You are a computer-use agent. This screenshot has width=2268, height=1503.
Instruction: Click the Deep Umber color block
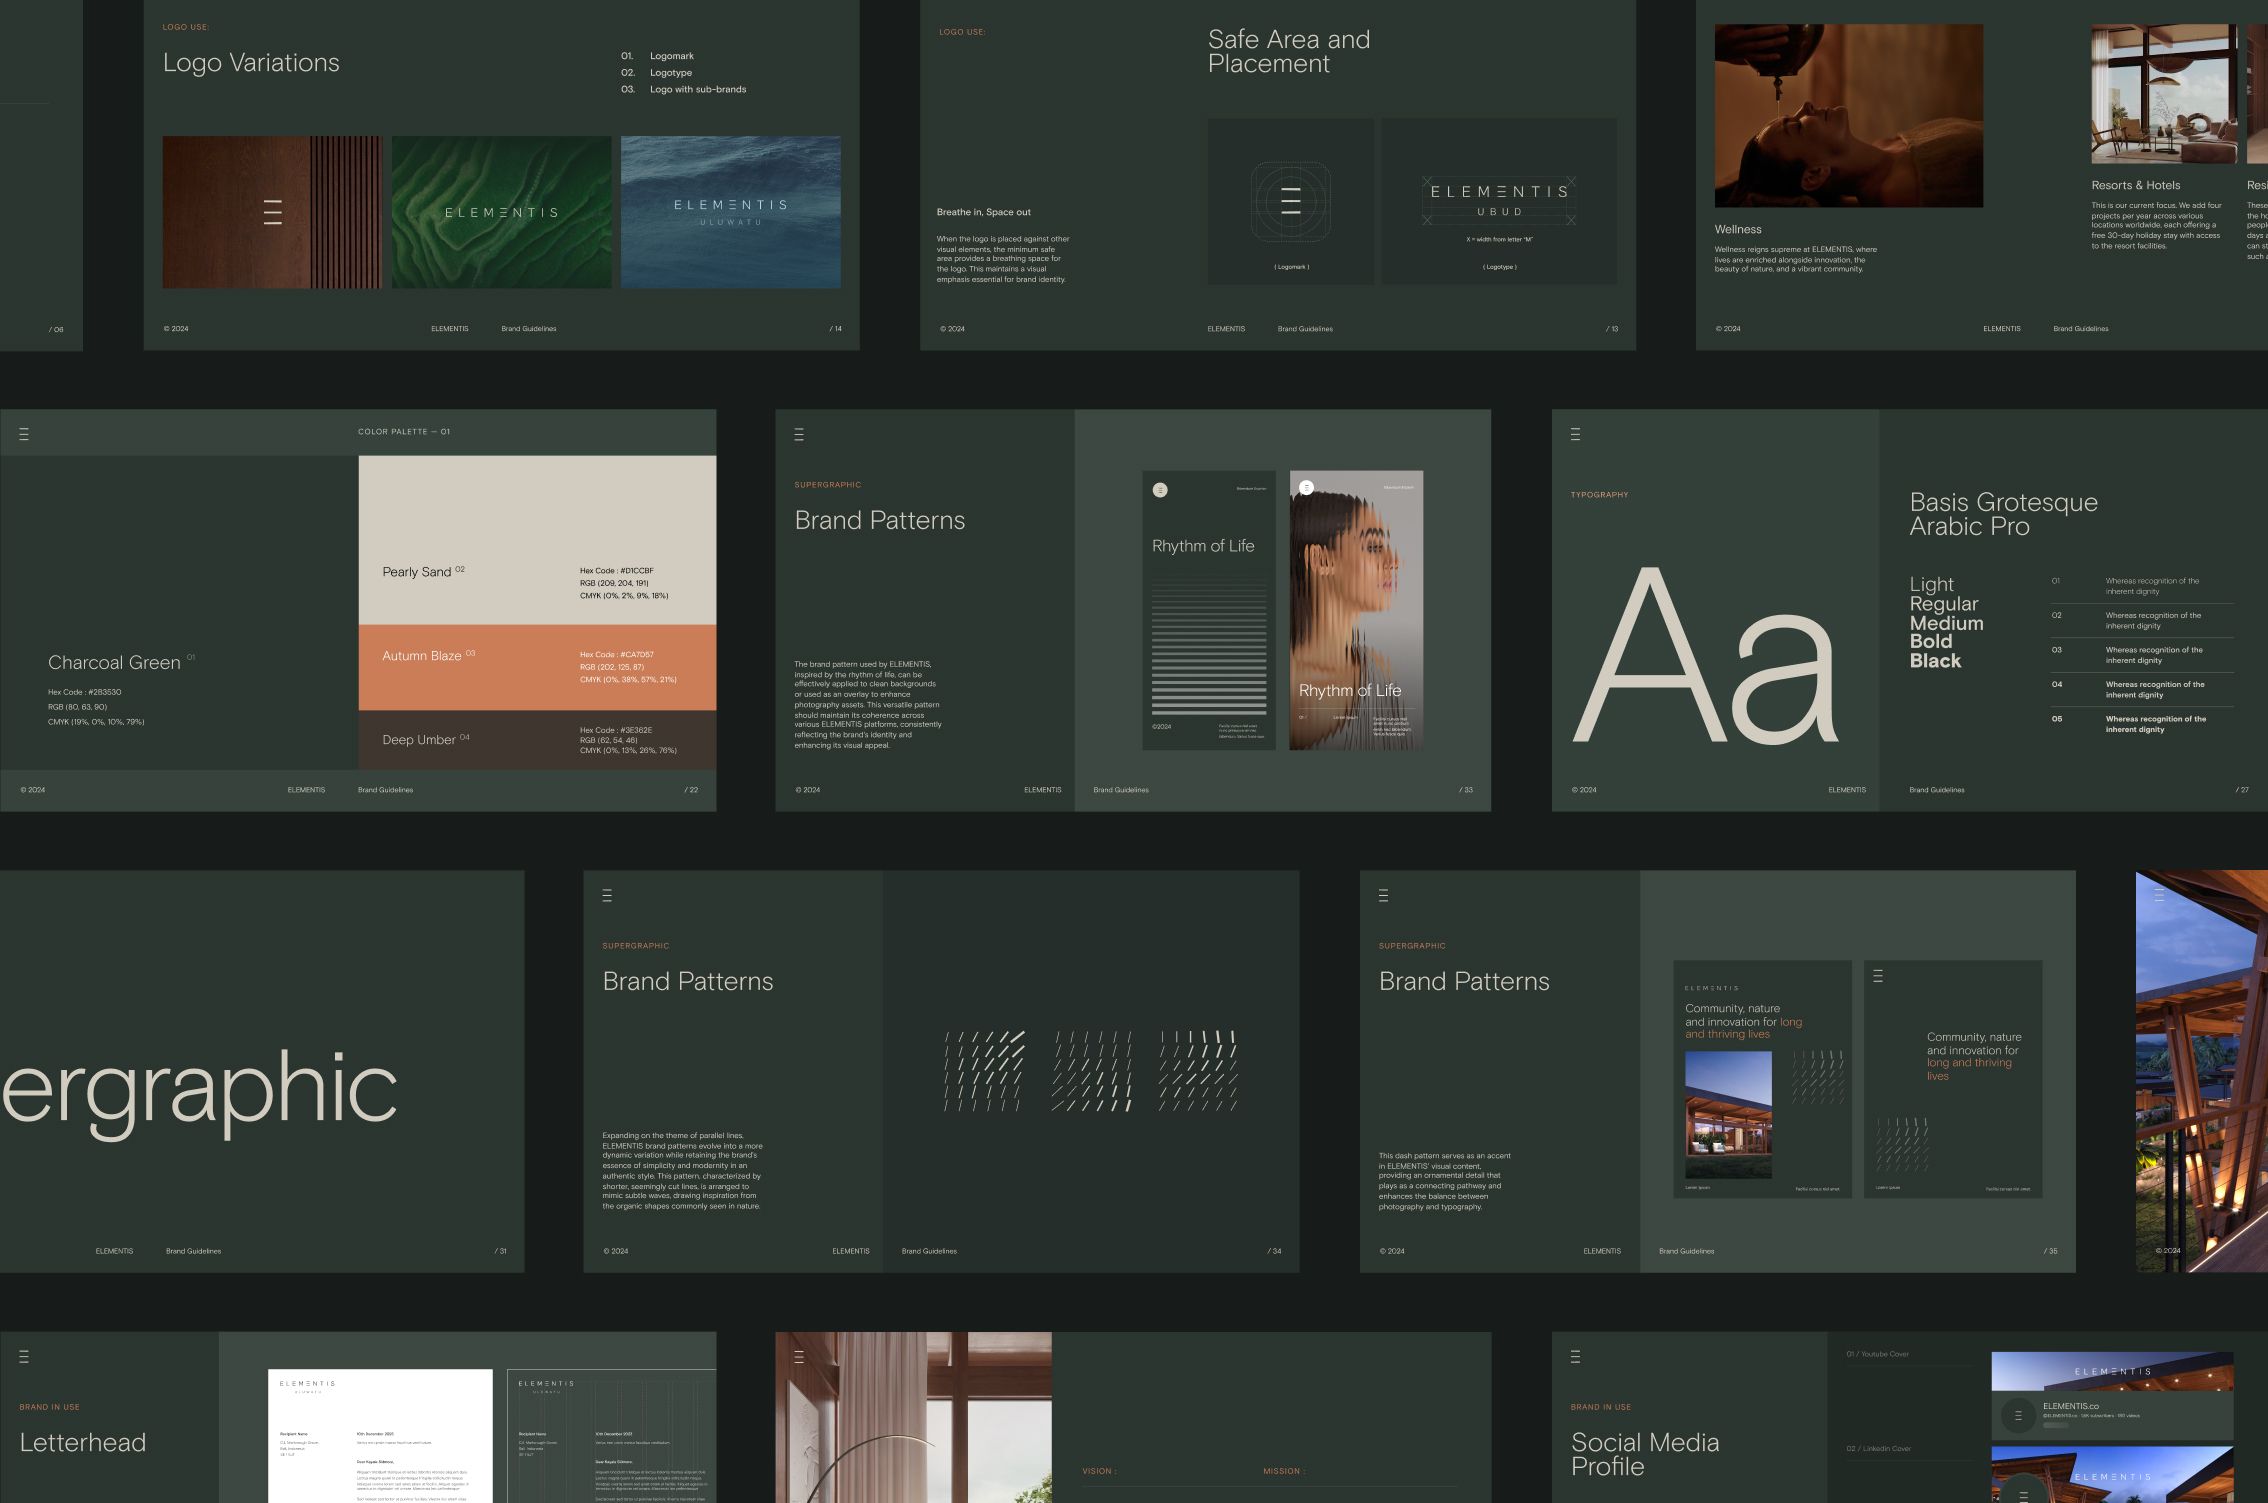(537, 740)
